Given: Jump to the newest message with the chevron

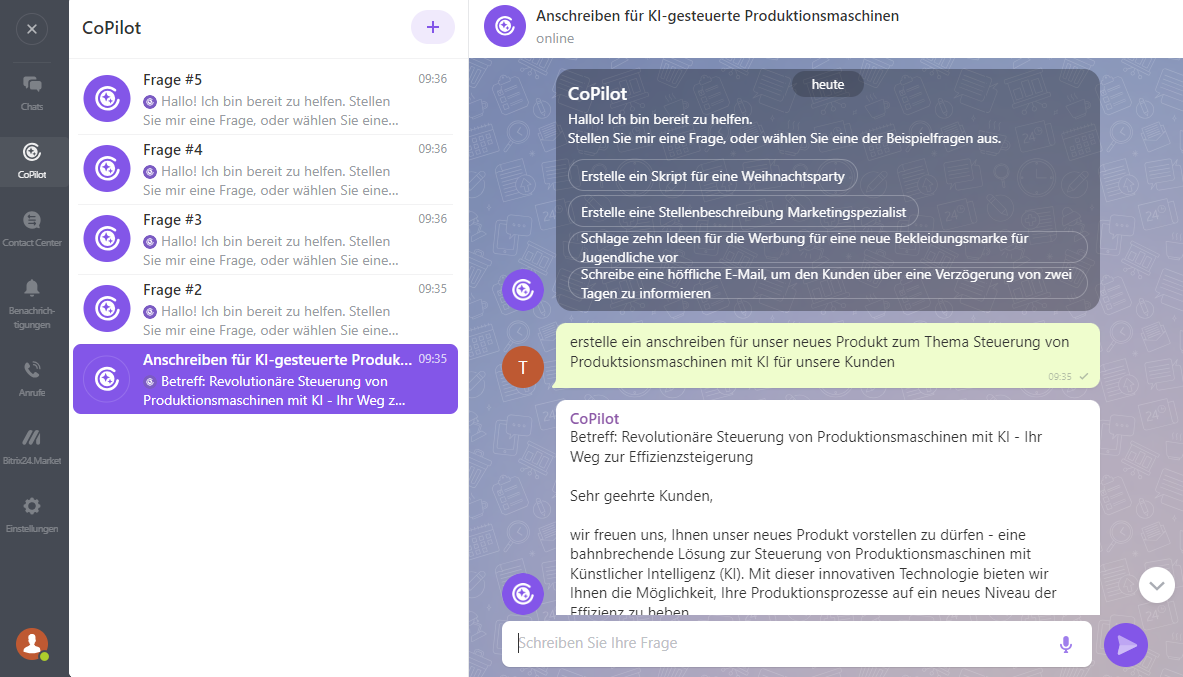Looking at the screenshot, I should [1156, 585].
